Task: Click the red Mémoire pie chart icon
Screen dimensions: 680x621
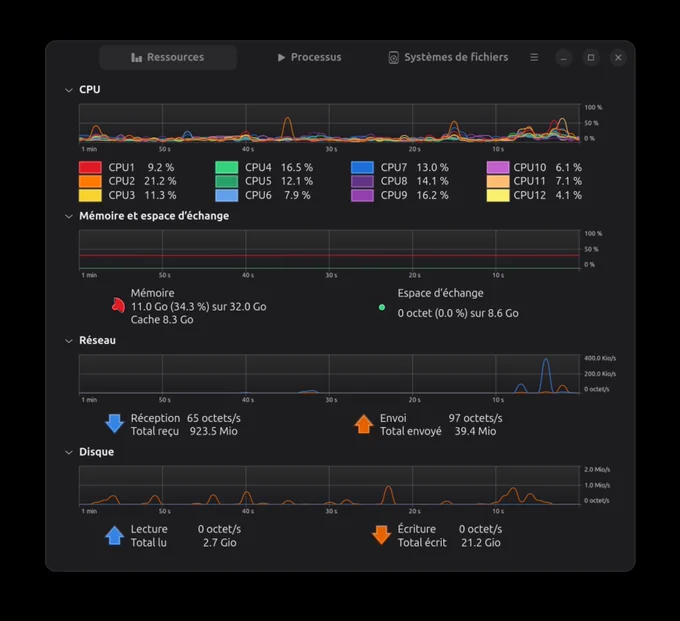Action: click(x=118, y=306)
